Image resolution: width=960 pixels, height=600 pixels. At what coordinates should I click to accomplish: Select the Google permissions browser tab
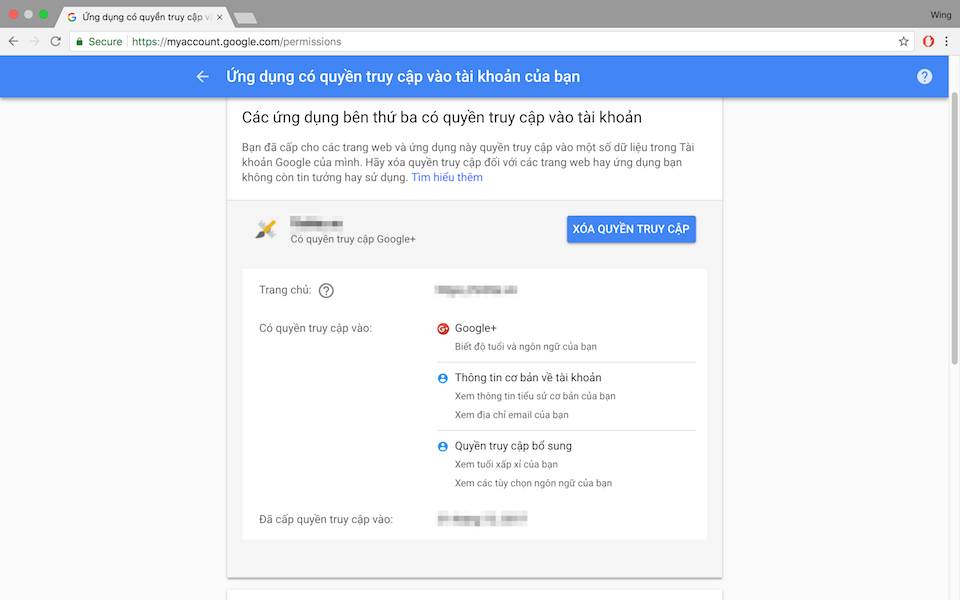tap(146, 17)
